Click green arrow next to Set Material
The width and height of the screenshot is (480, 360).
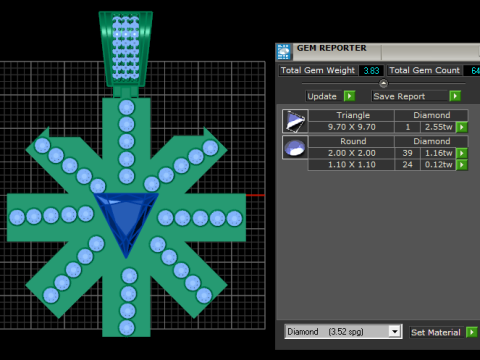coord(472,332)
